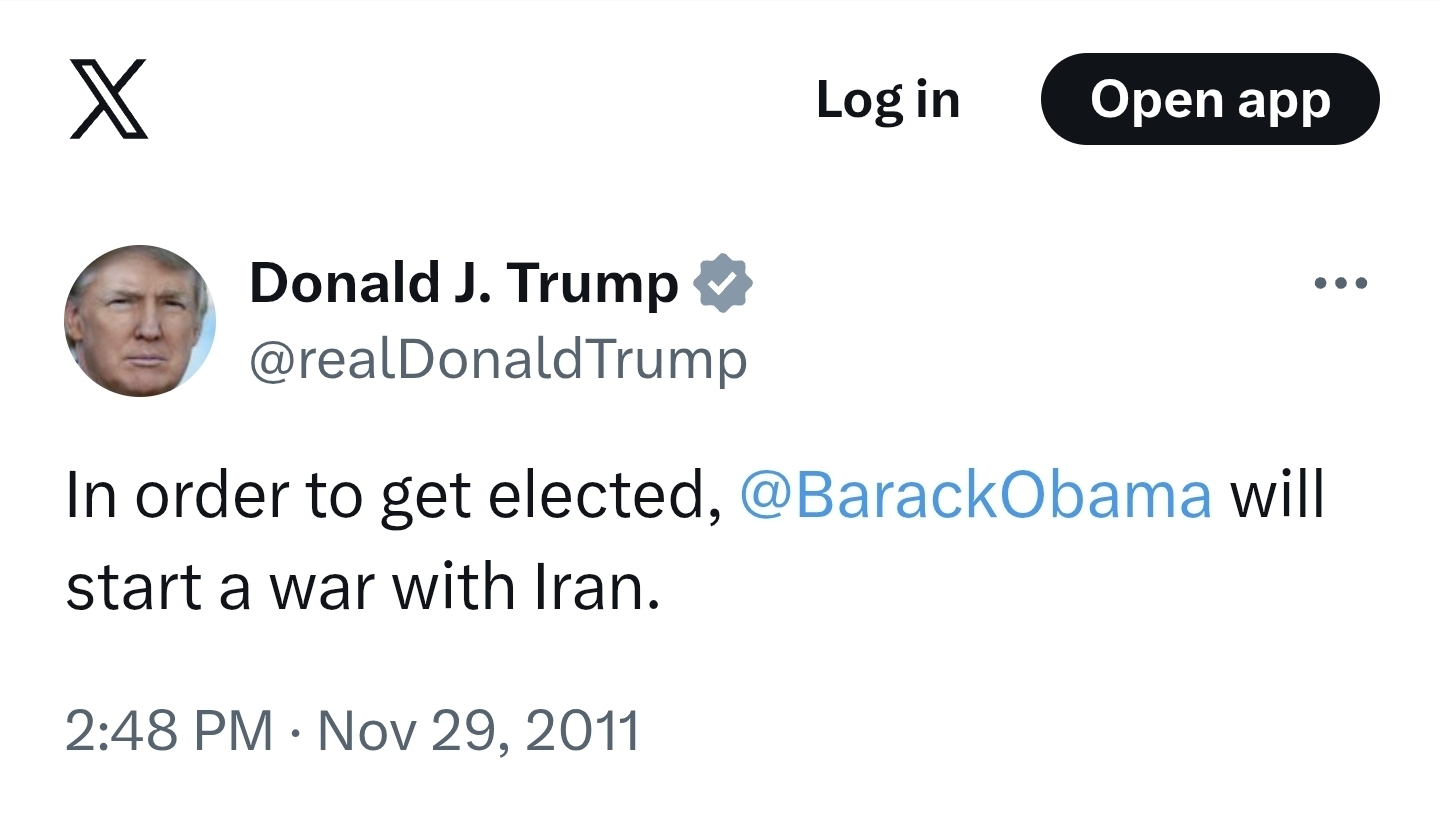The image size is (1439, 827).
Task: Open the three-dot more options menu
Action: pyautogui.click(x=1340, y=284)
